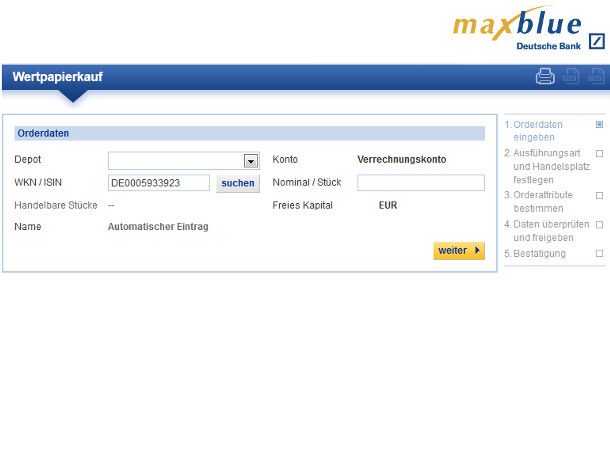Image resolution: width=610 pixels, height=450 pixels.
Task: Click the rightmost document icon in the header
Action: [x=597, y=76]
